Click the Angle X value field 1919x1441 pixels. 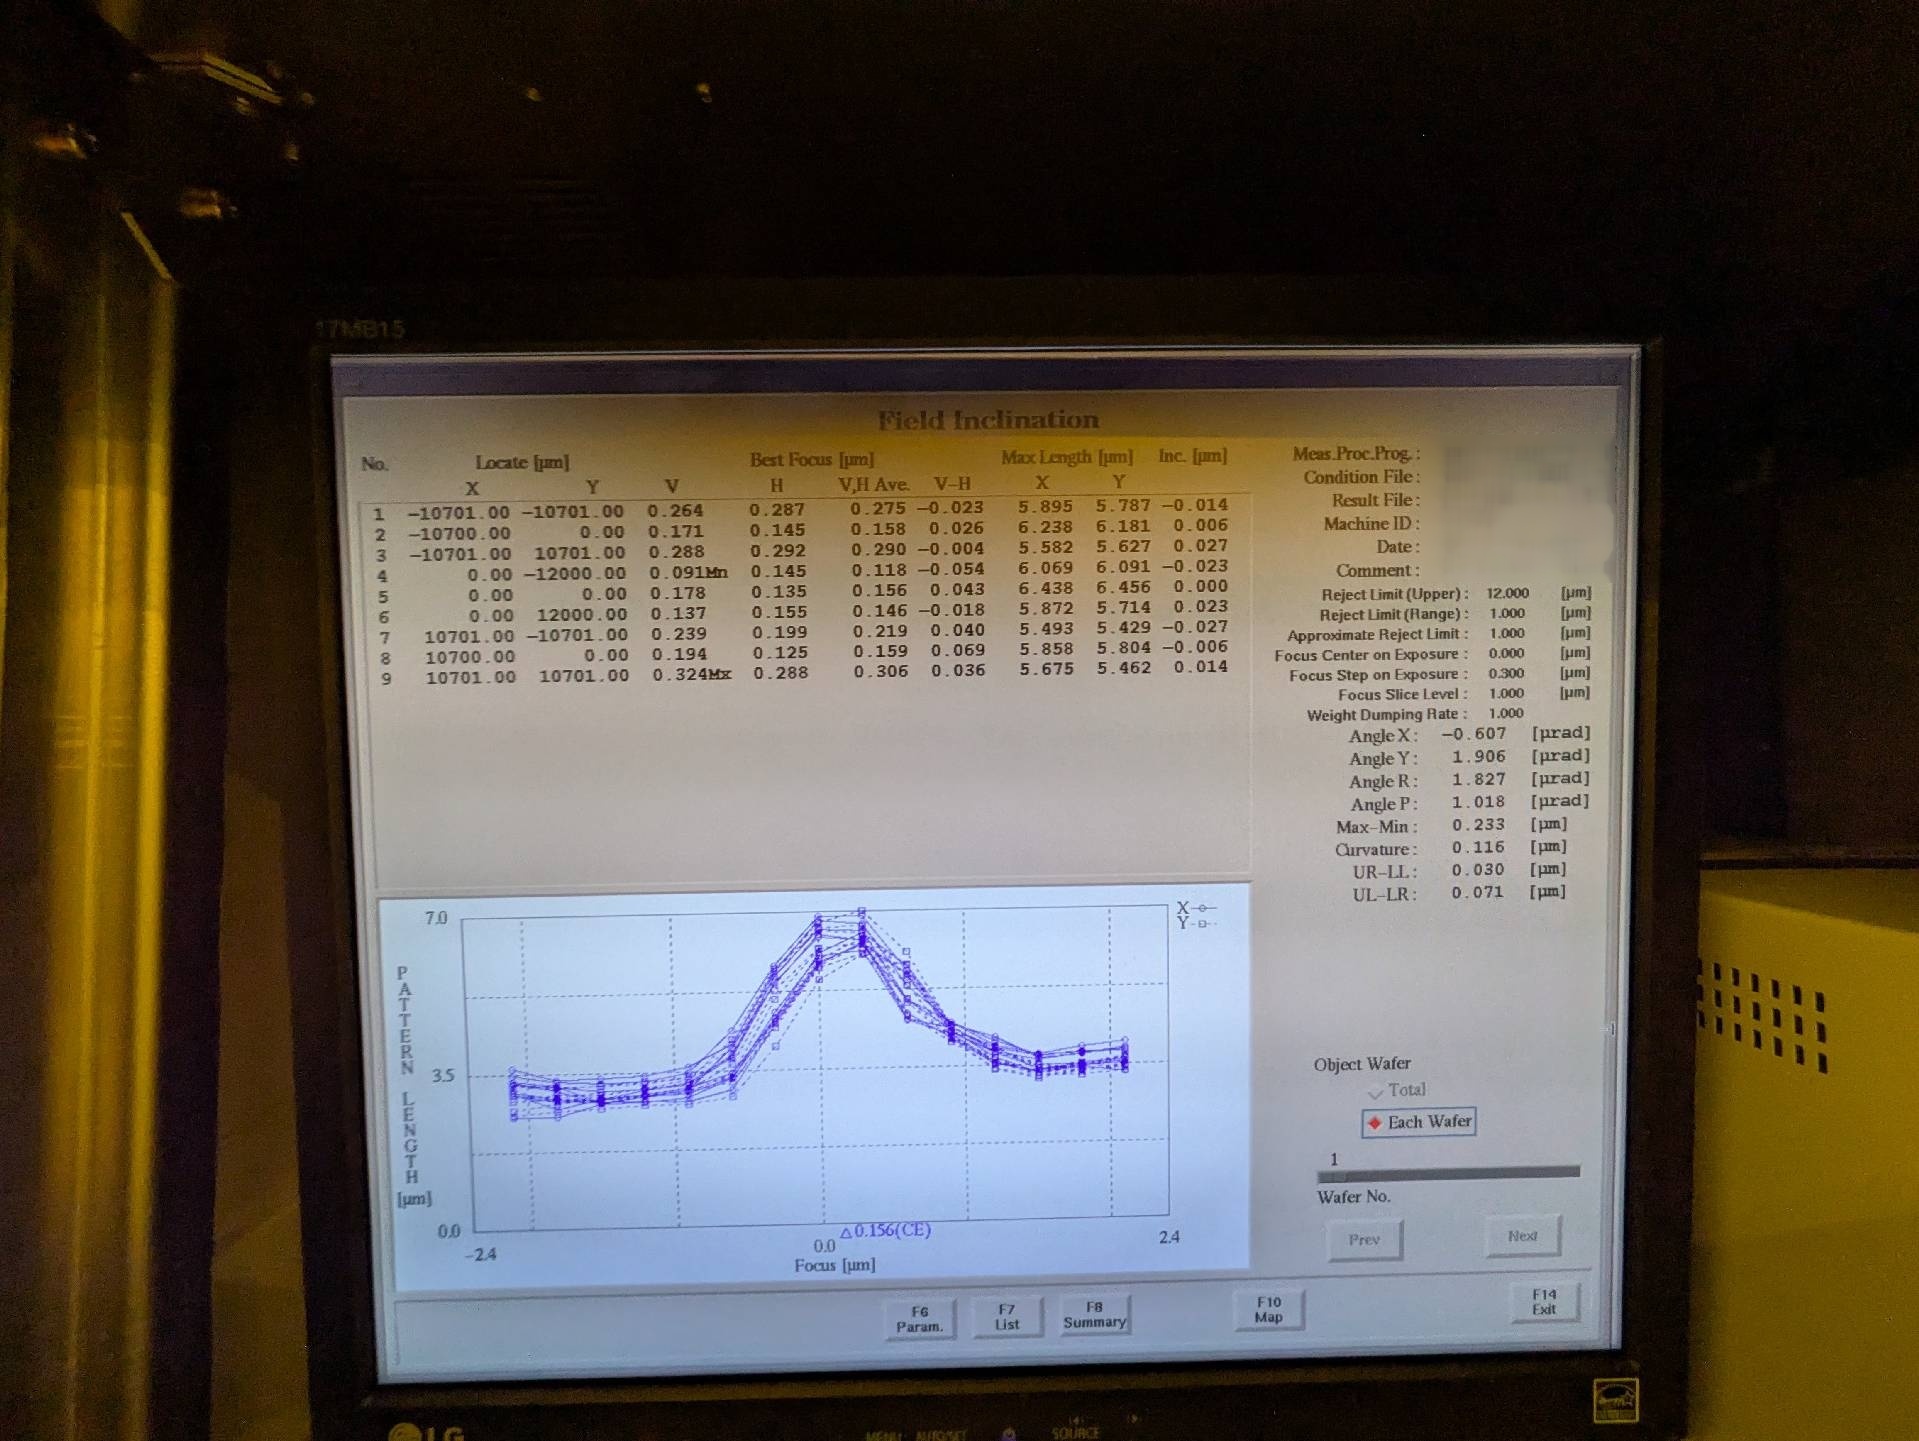coord(1474,734)
